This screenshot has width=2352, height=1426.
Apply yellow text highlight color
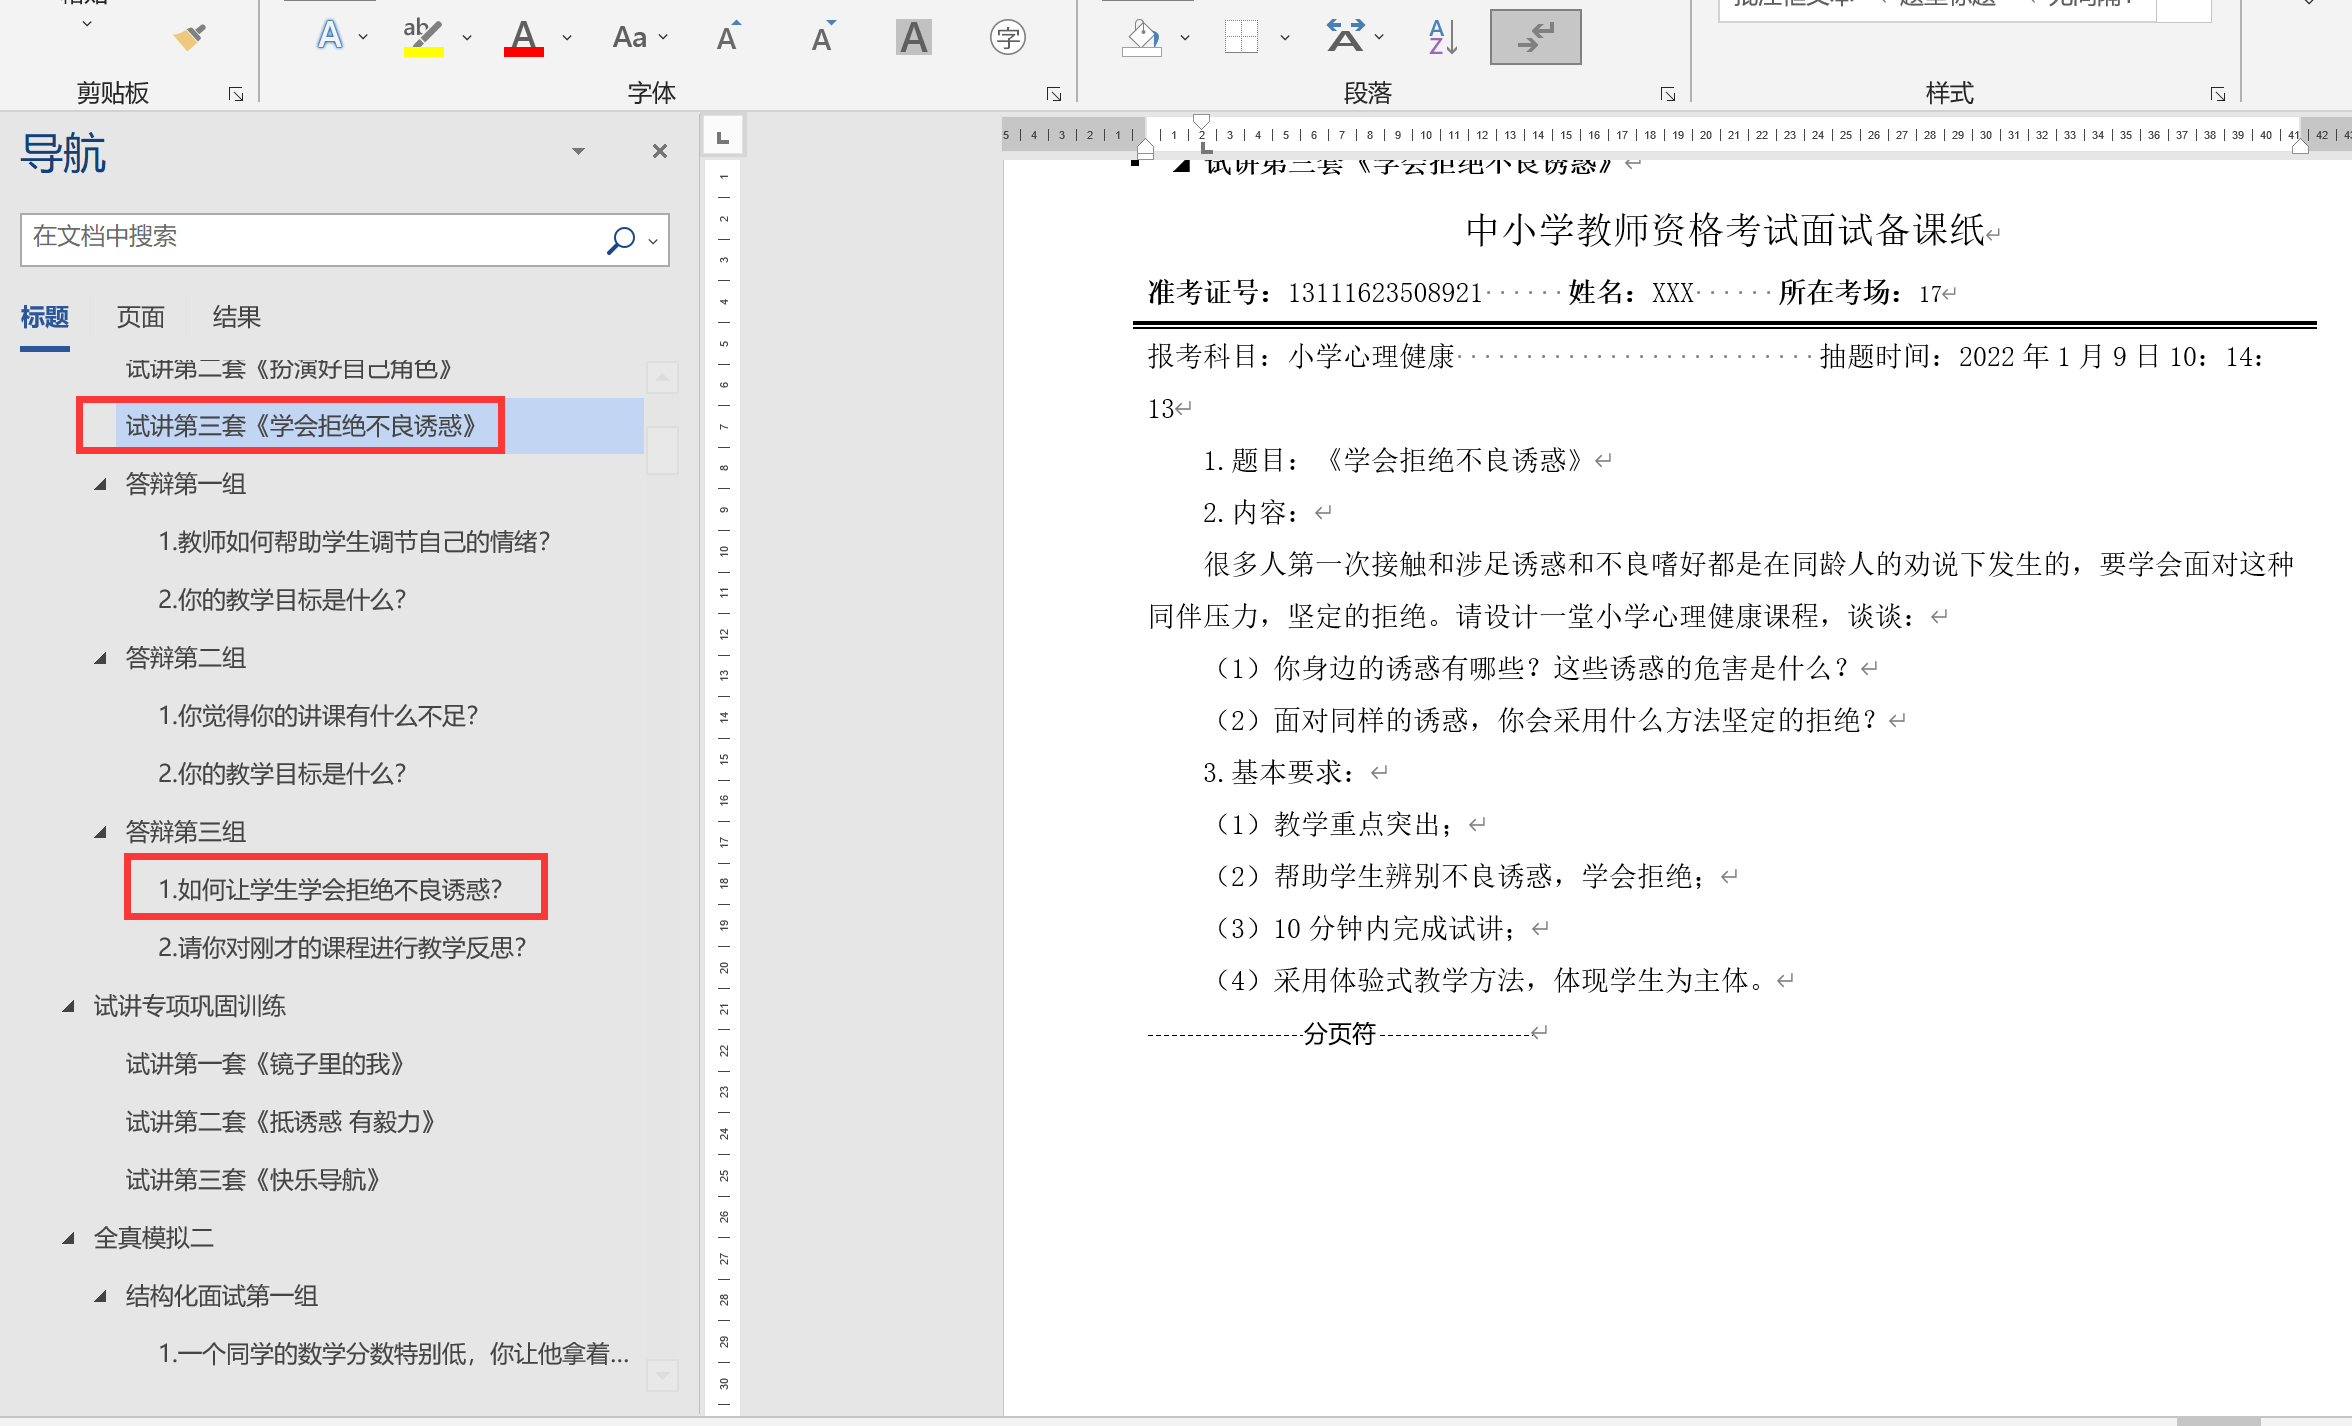[423, 37]
